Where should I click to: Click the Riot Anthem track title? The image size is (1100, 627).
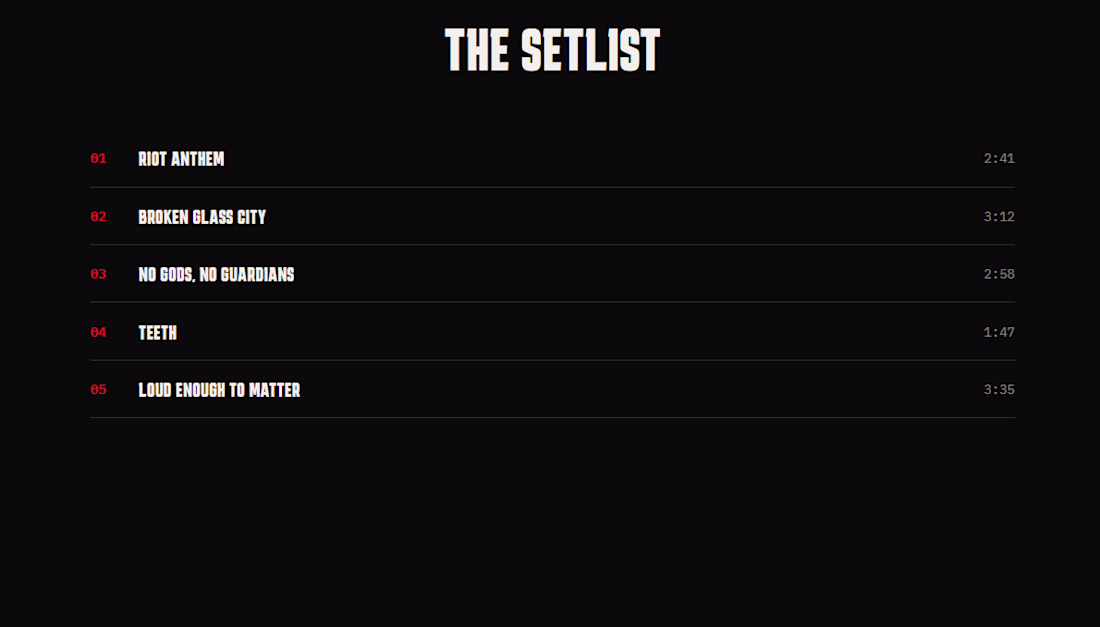[181, 159]
